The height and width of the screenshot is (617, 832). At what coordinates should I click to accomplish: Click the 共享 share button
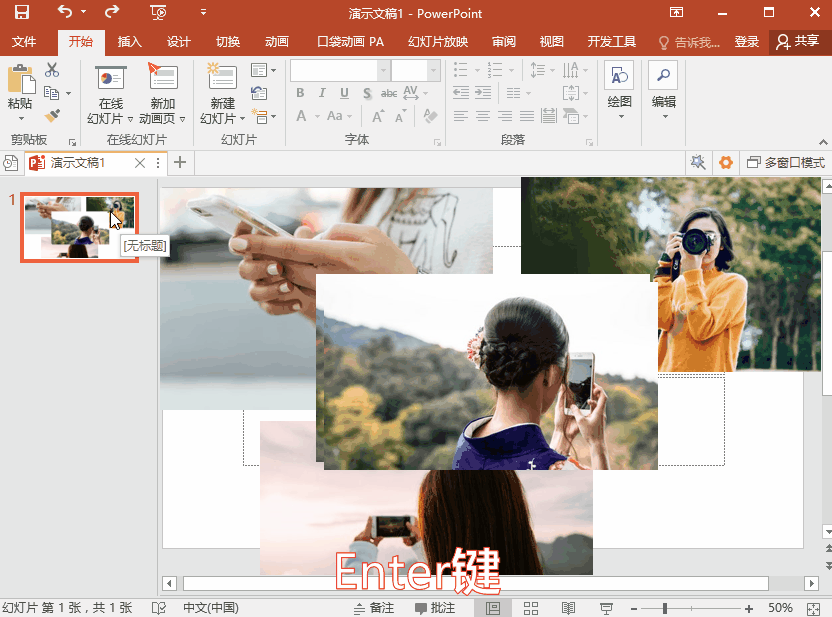click(x=797, y=42)
